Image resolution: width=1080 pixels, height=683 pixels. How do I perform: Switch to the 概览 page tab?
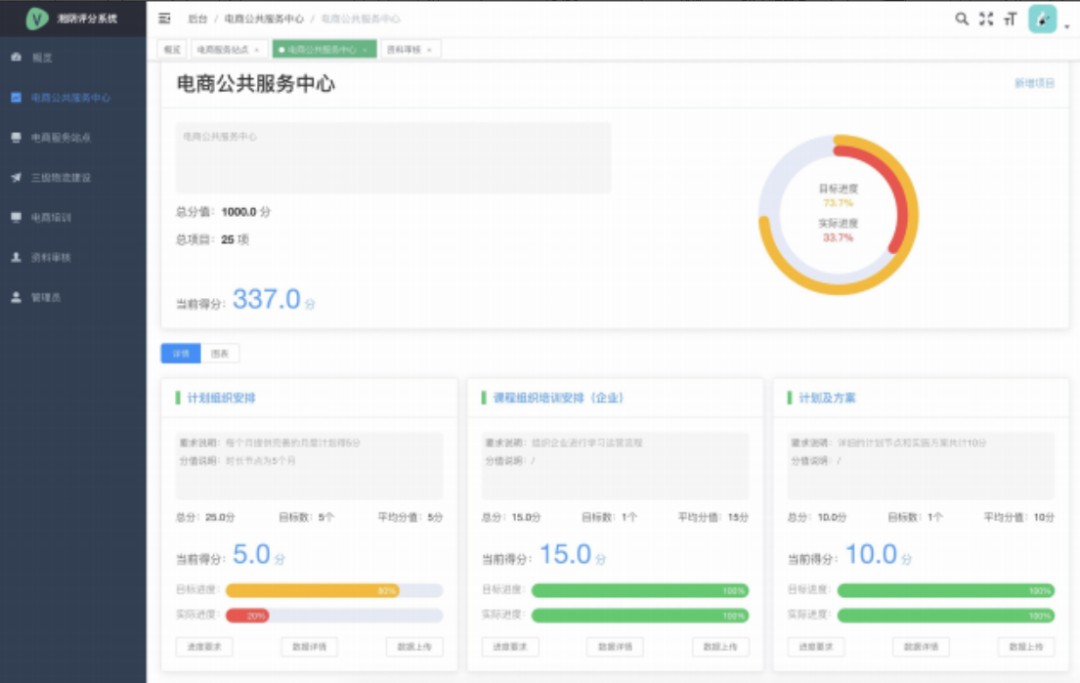click(x=173, y=49)
